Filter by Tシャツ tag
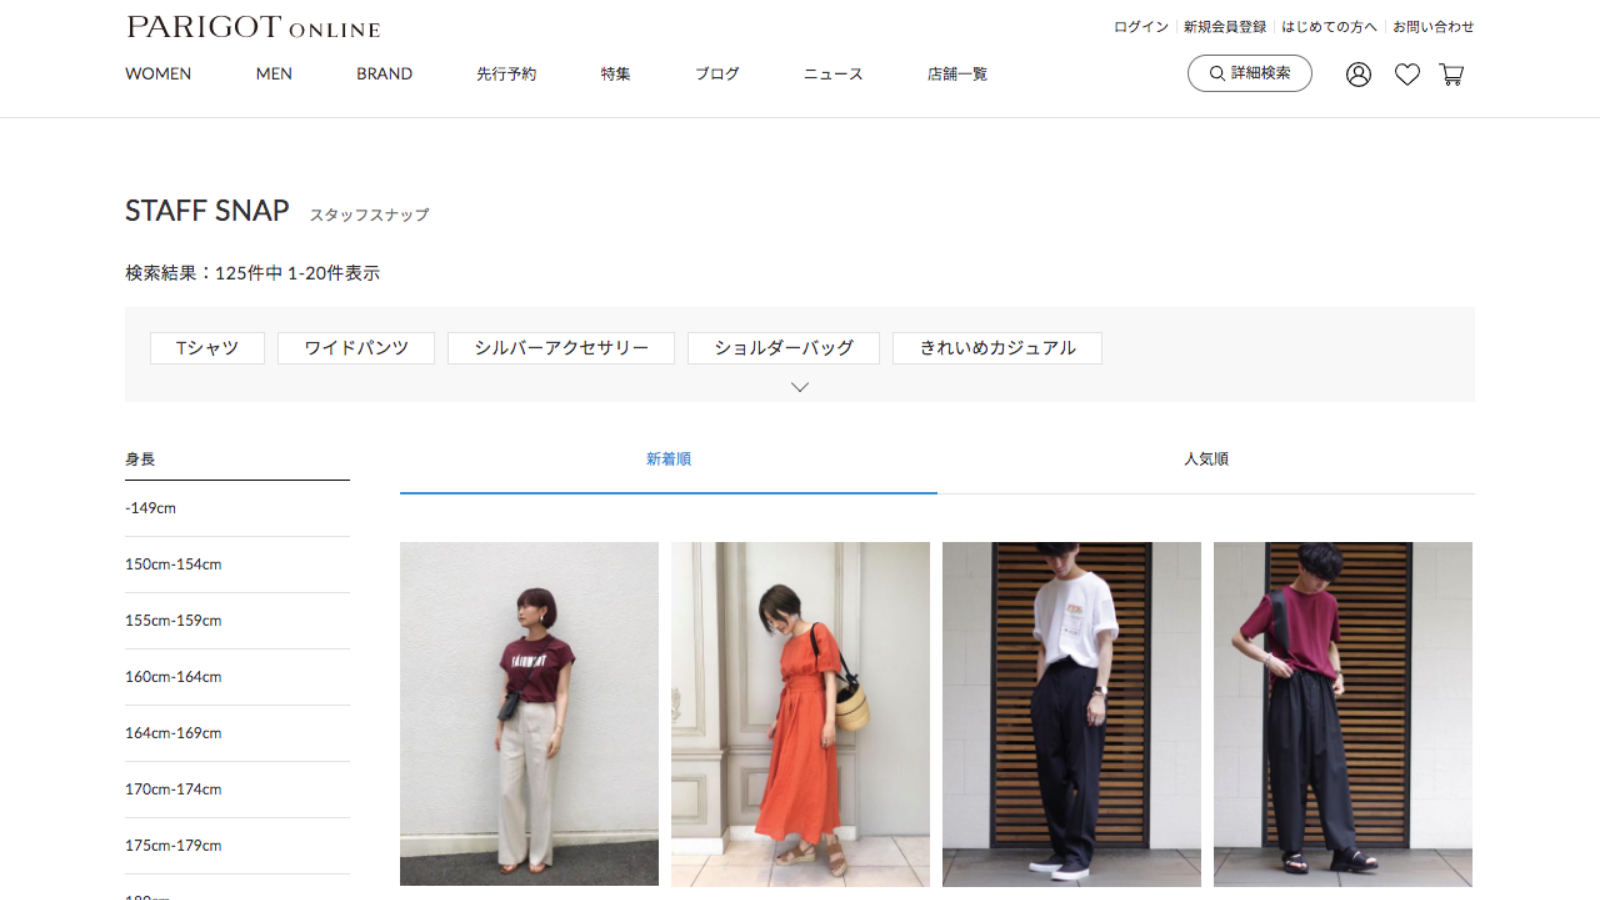The width and height of the screenshot is (1600, 900). (x=207, y=348)
